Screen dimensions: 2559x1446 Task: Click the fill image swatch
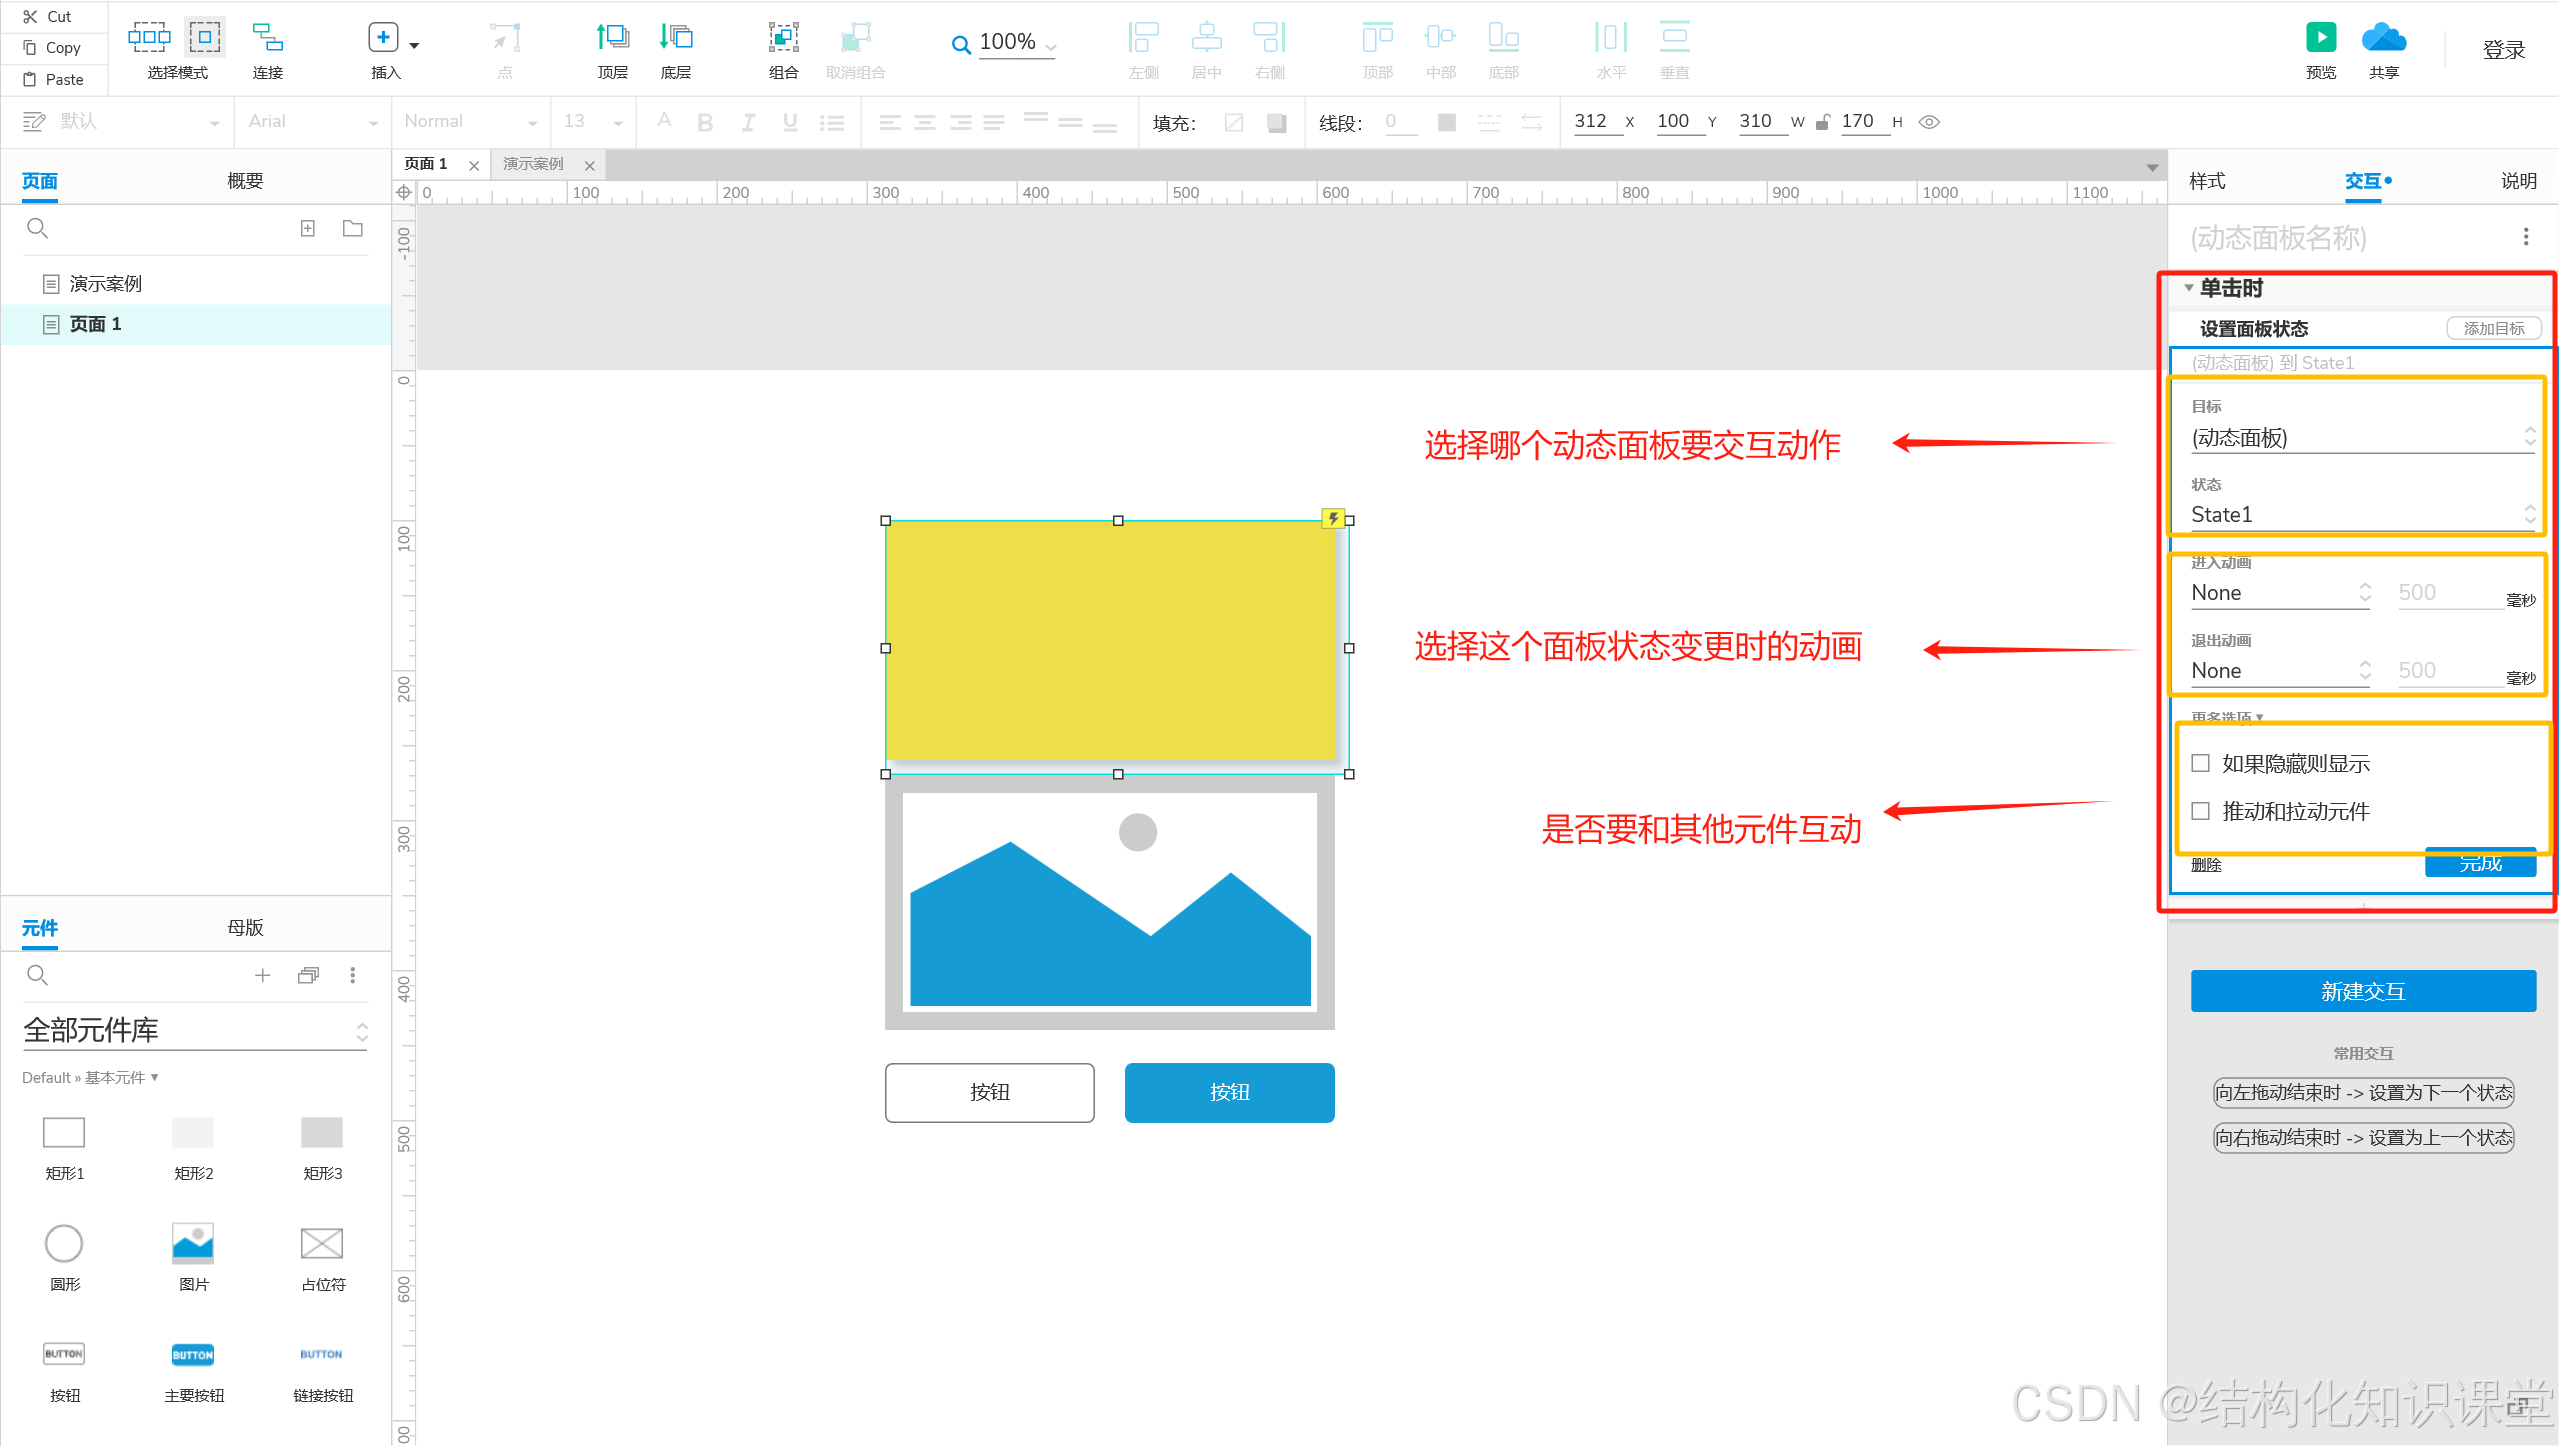pos(1234,122)
